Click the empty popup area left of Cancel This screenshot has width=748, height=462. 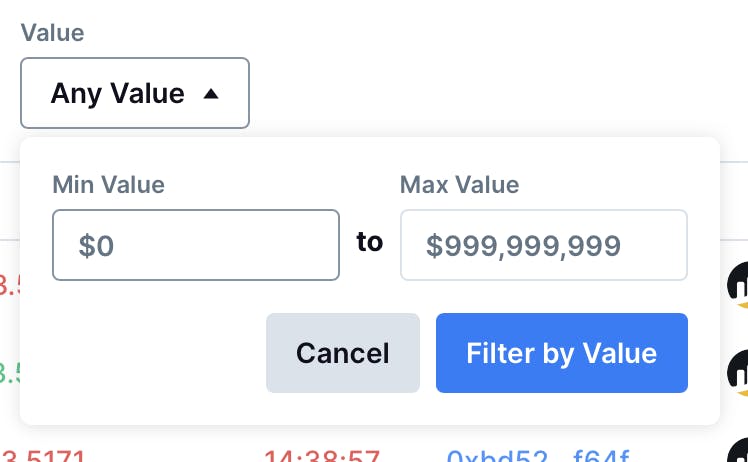pos(143,353)
